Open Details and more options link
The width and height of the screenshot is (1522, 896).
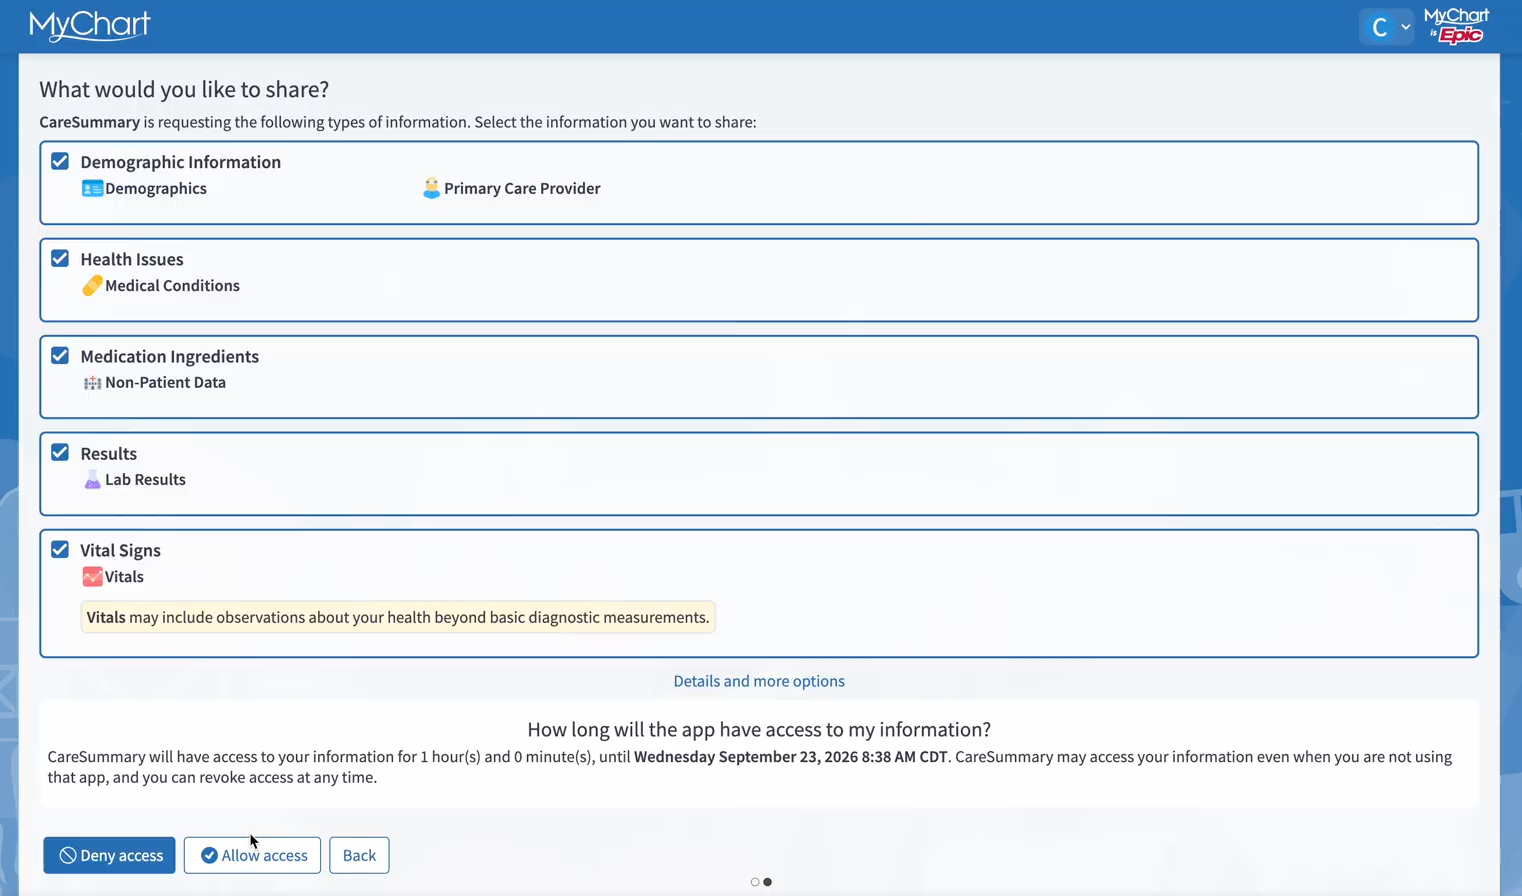pyautogui.click(x=759, y=681)
